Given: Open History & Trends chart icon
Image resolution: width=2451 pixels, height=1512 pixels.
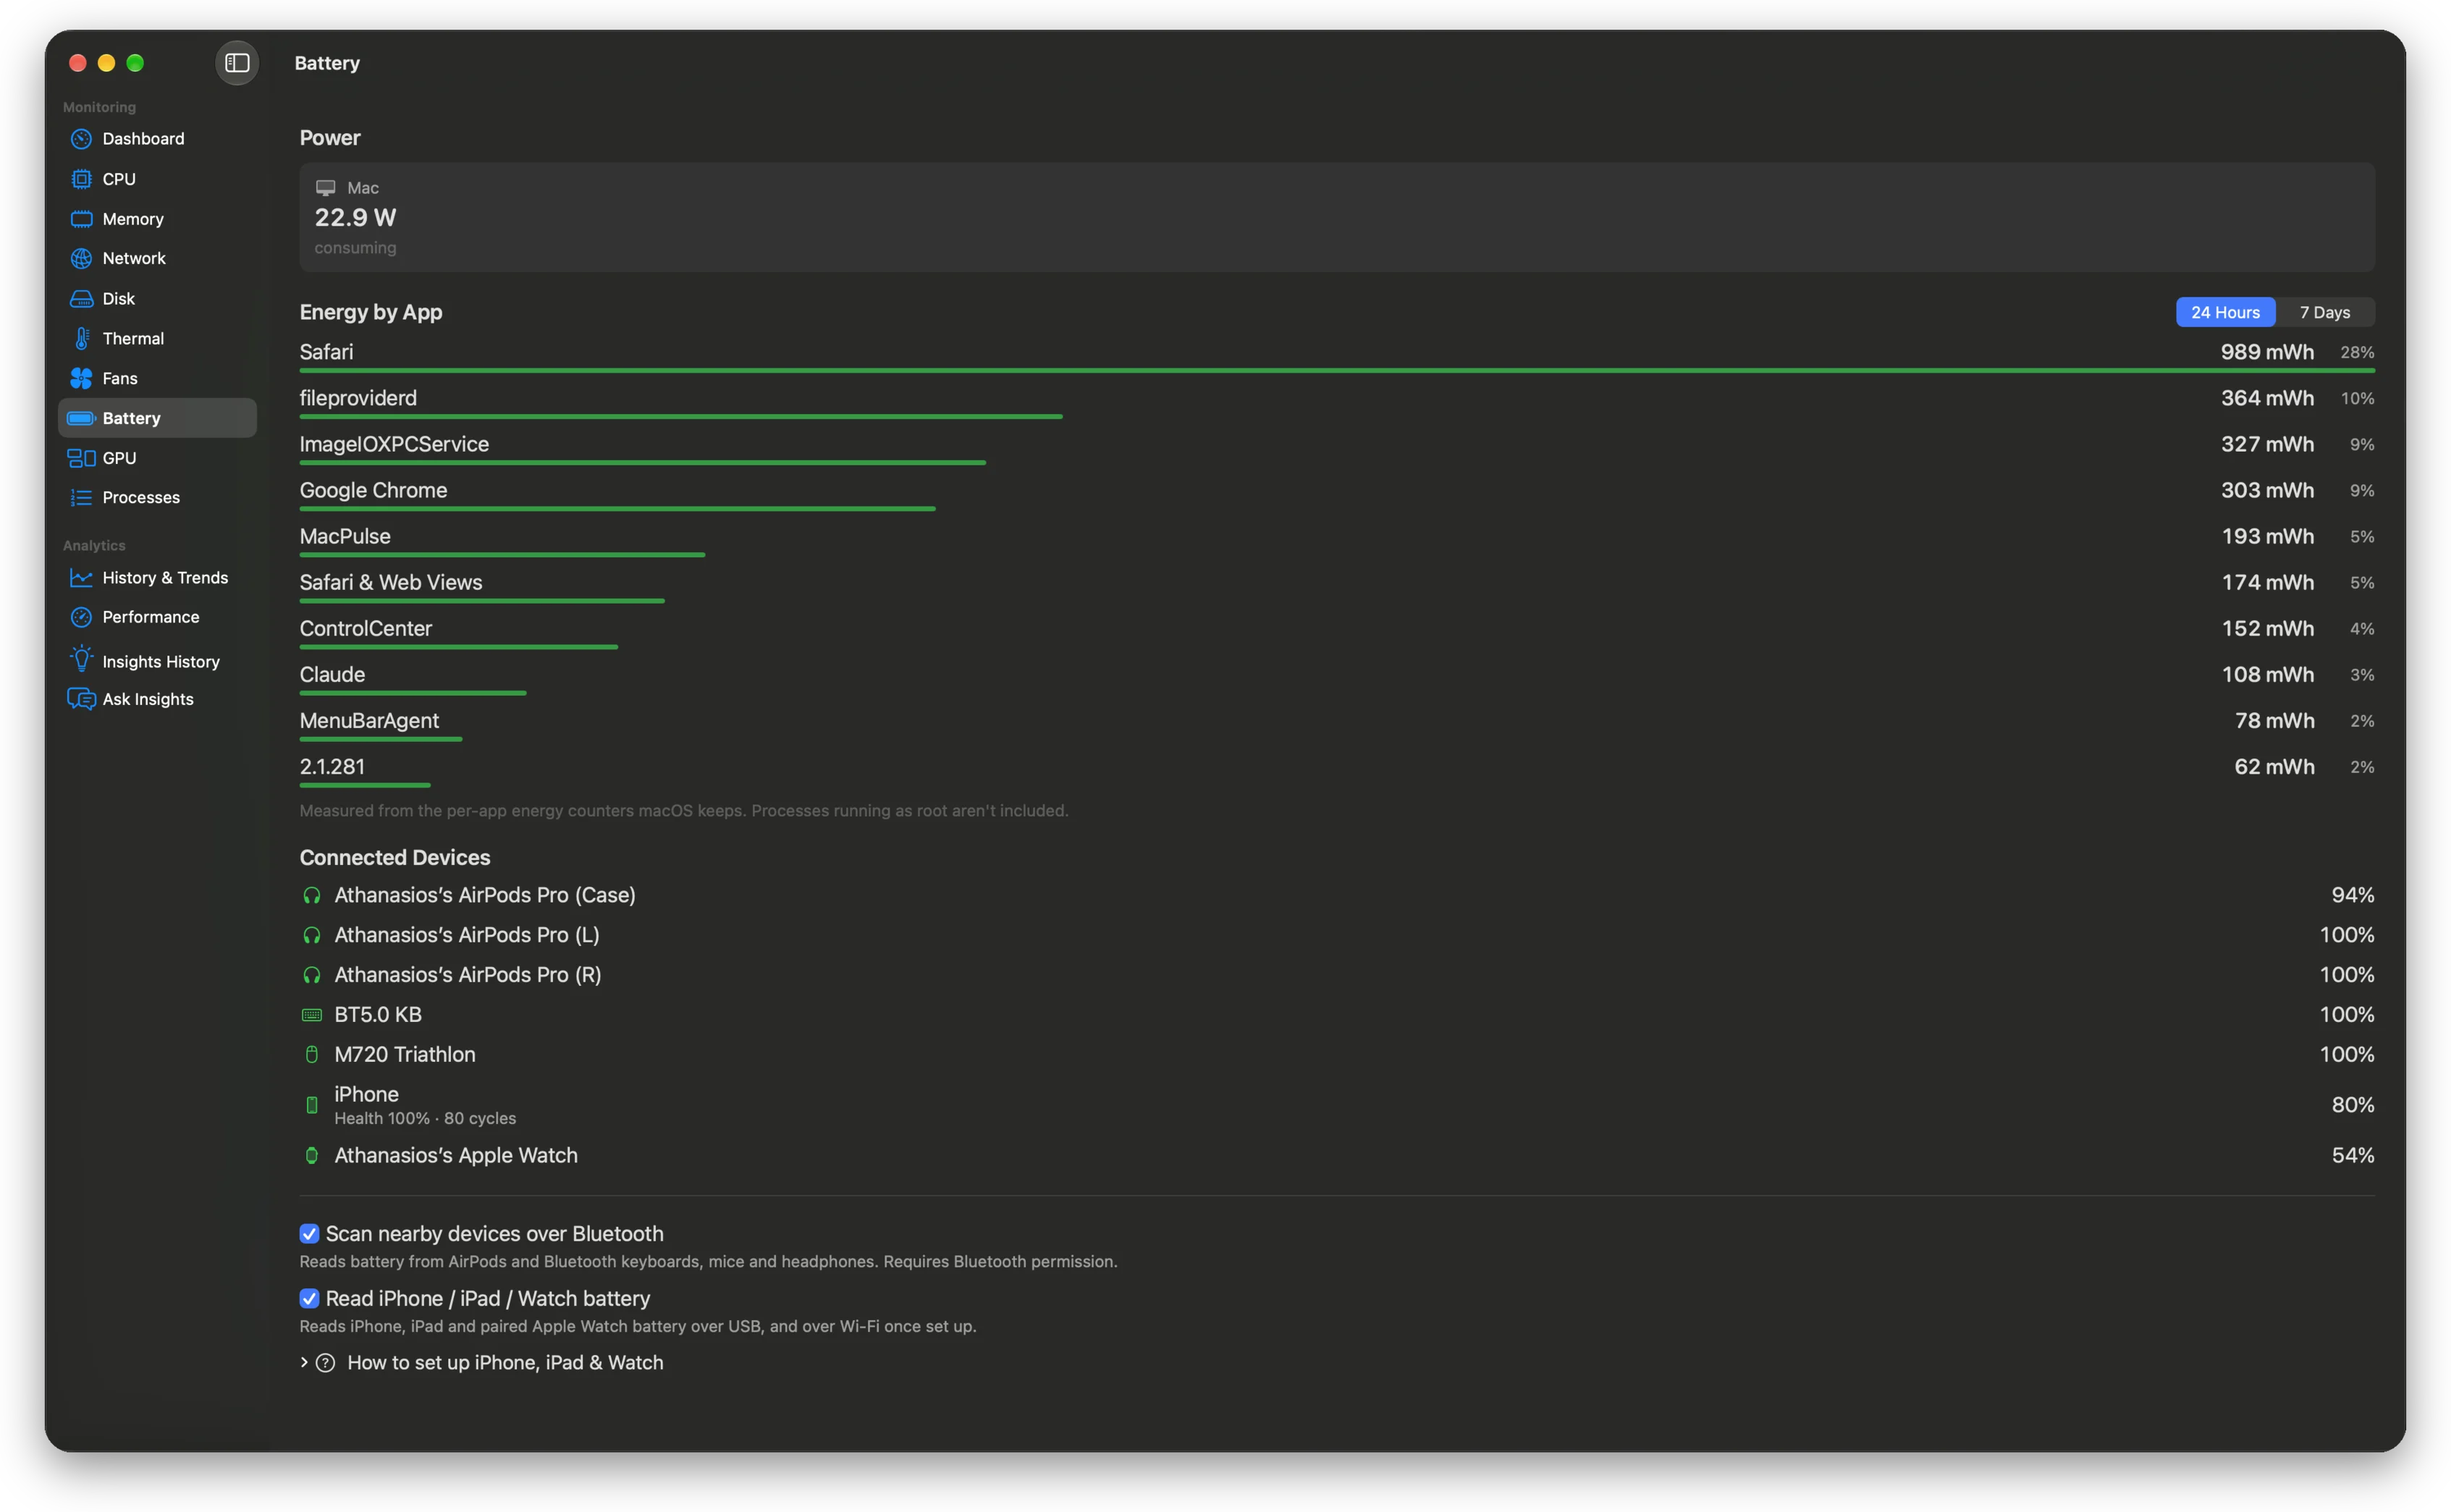Looking at the screenshot, I should click(x=81, y=578).
